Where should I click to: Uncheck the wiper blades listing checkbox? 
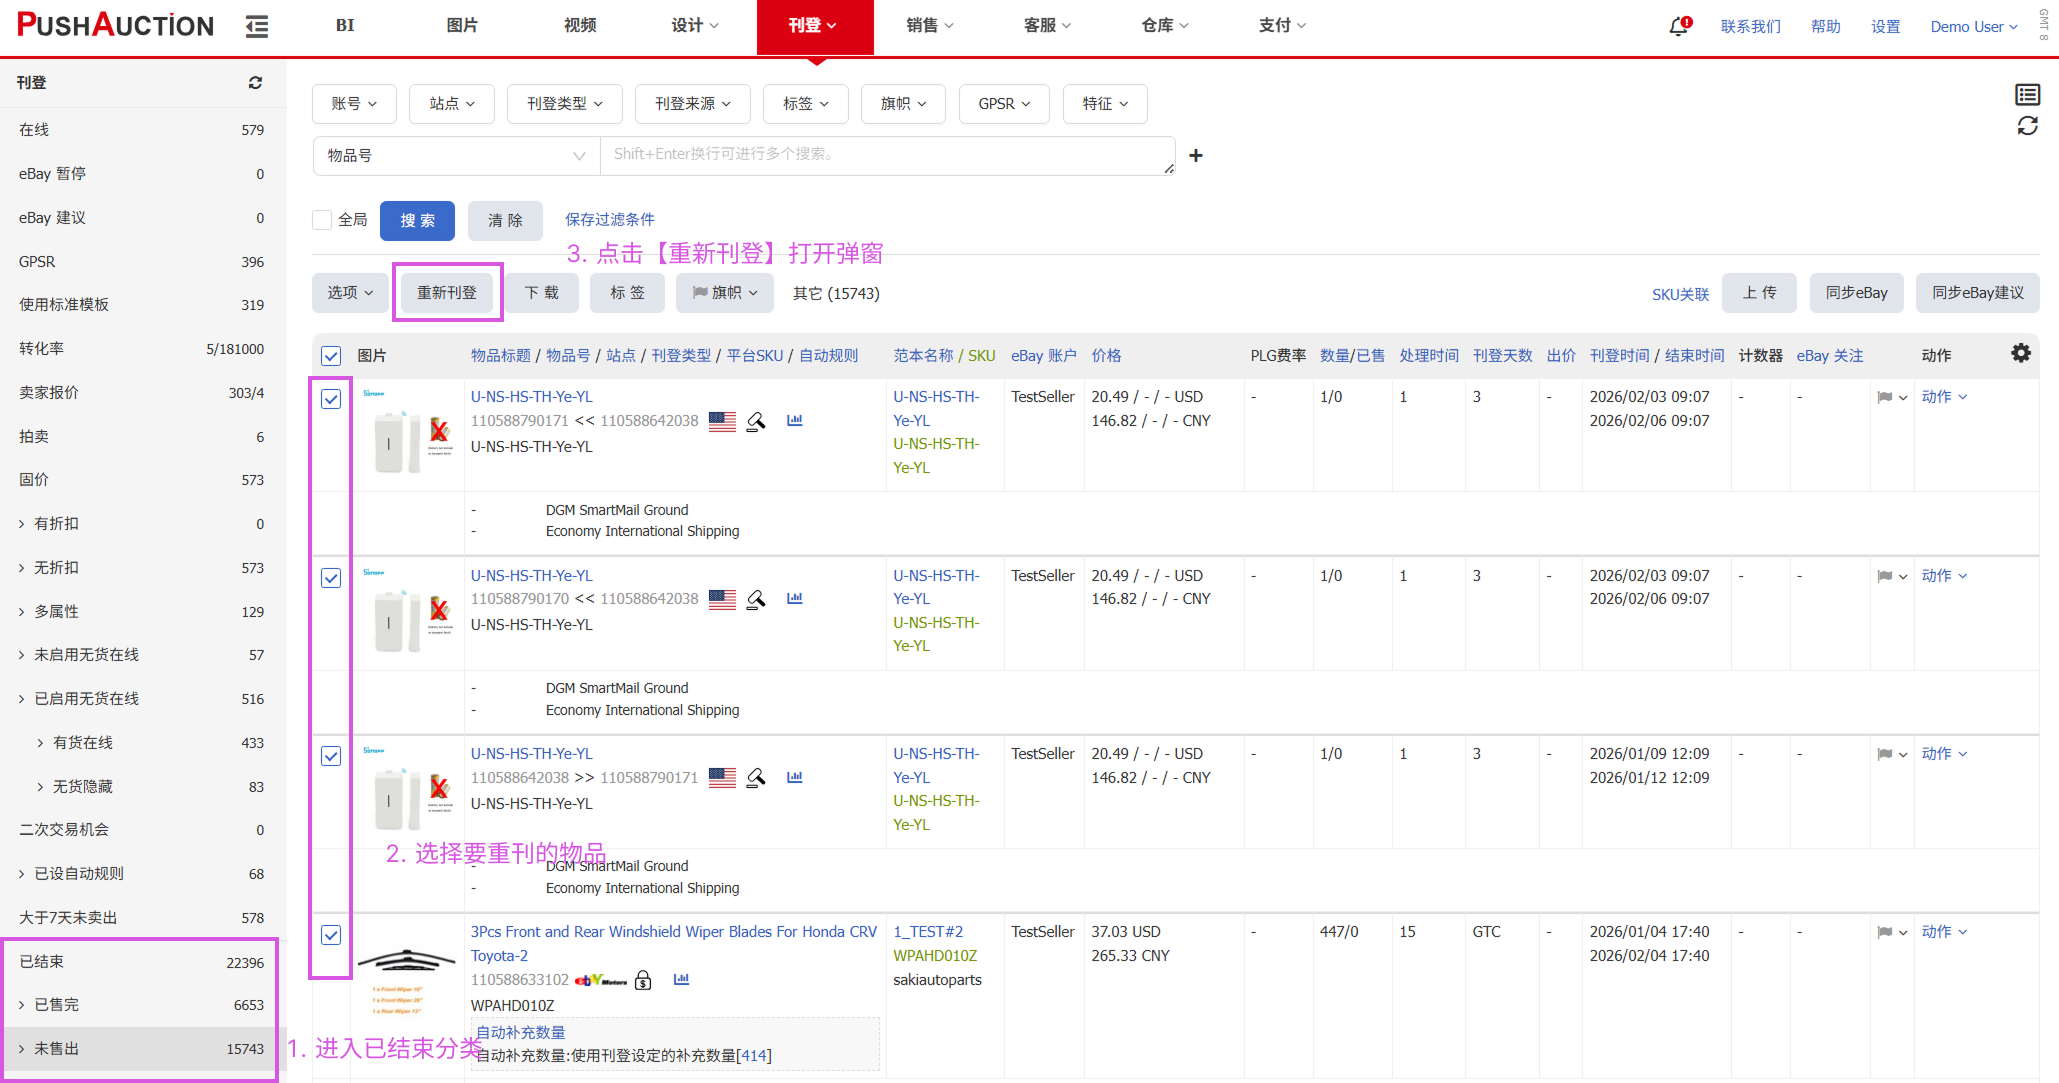tap(331, 935)
